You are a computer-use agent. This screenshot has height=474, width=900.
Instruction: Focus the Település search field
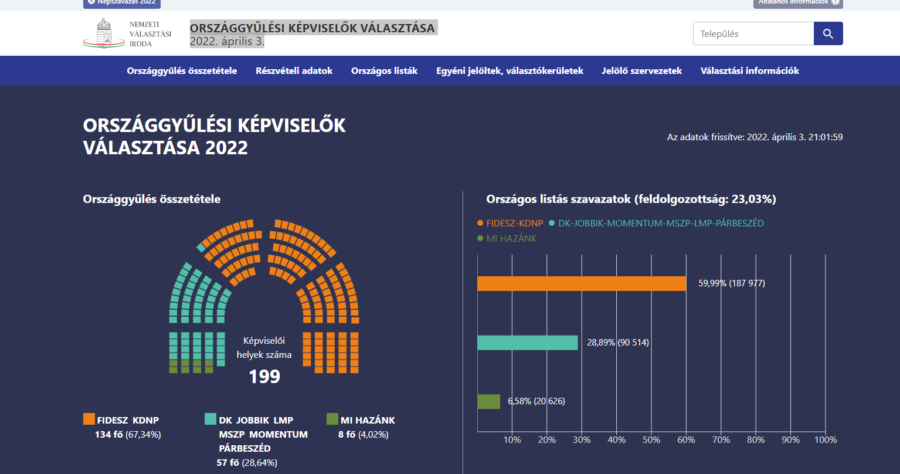753,33
